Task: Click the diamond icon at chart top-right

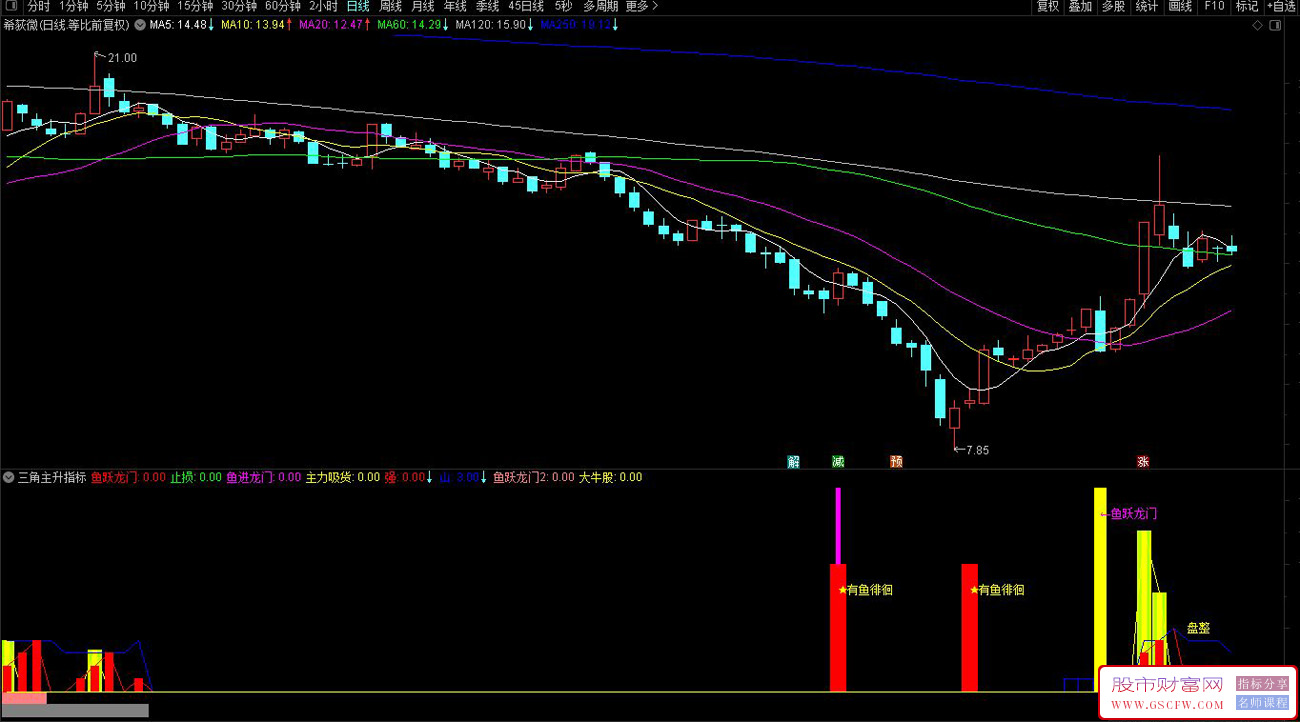Action: 1256,25
